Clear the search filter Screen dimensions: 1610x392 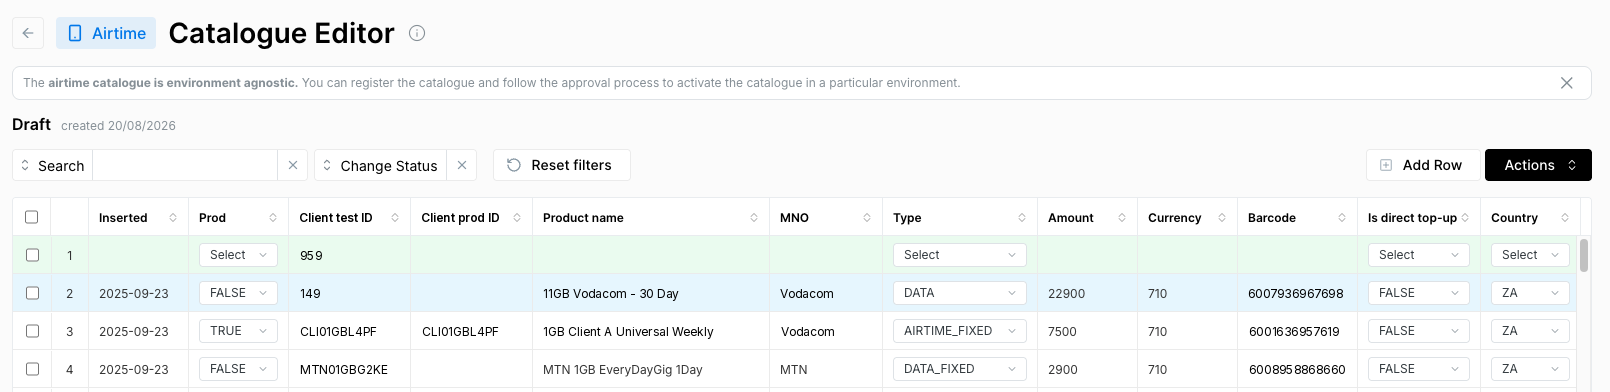pos(293,165)
